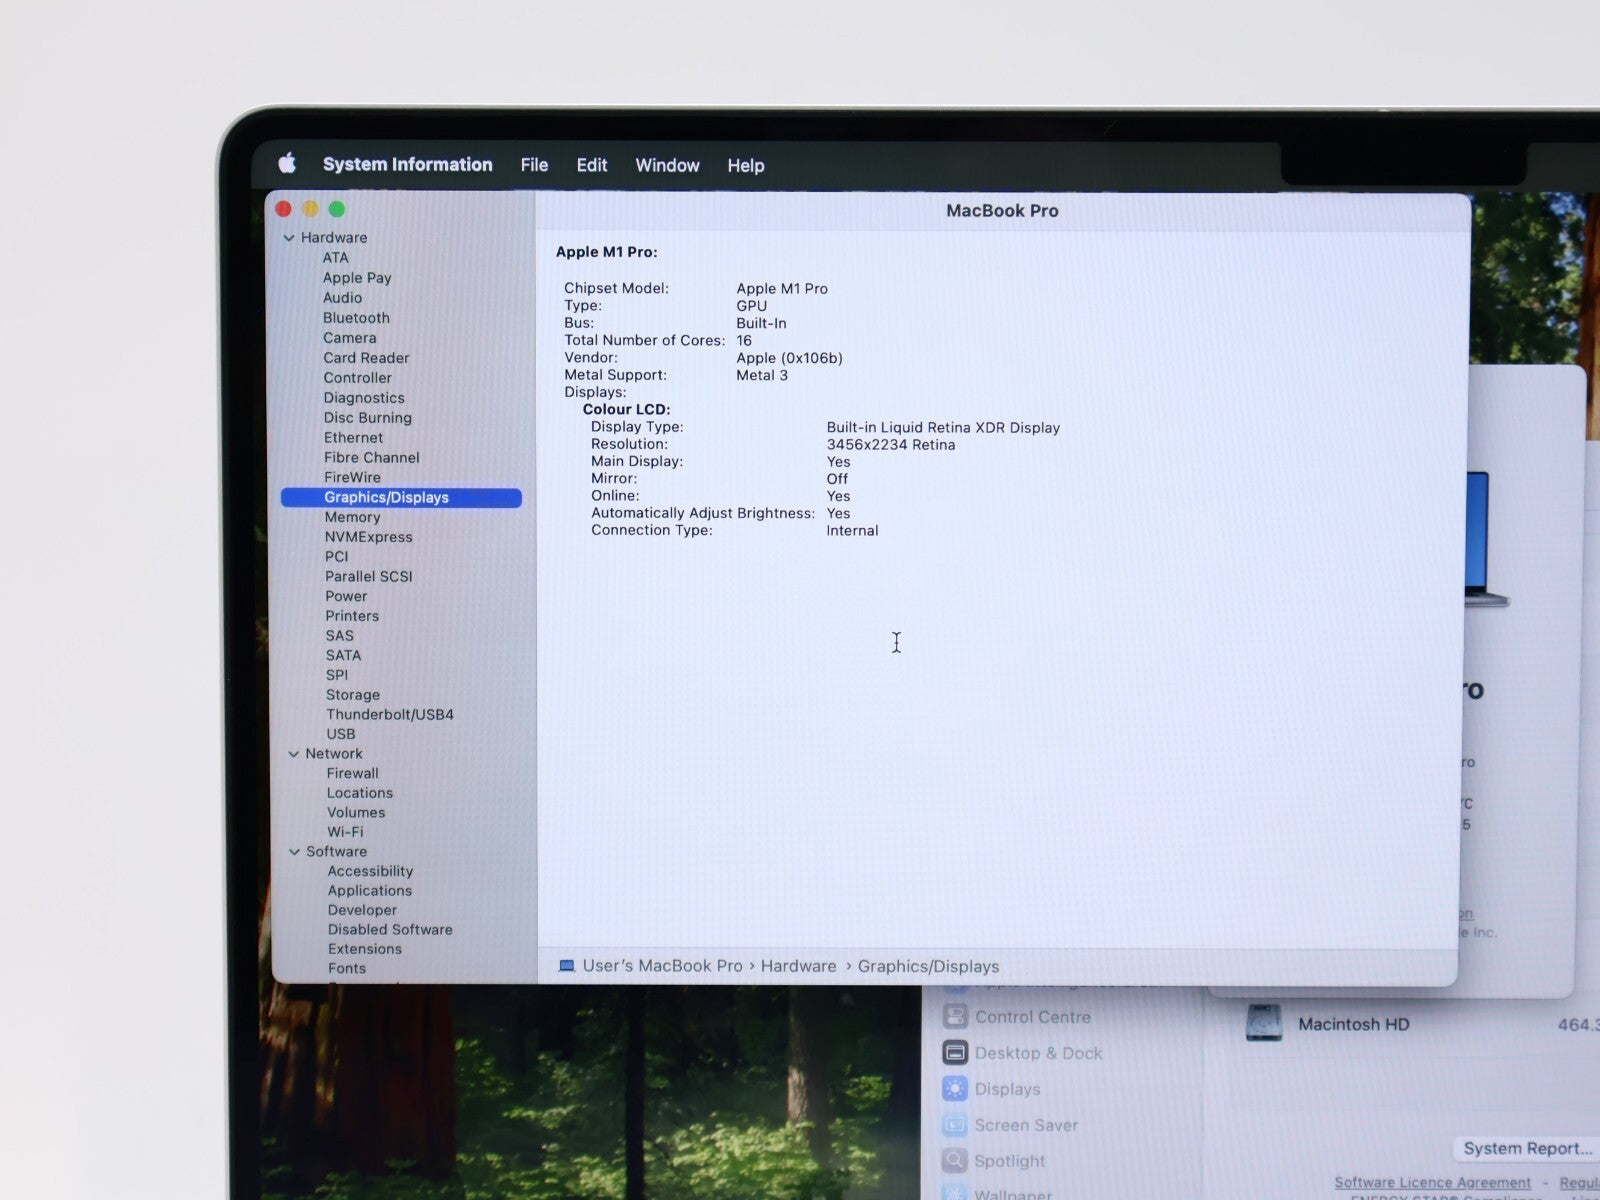Screen dimensions: 1600x1200
Task: Select Ethernet in the sidebar
Action: coord(353,438)
